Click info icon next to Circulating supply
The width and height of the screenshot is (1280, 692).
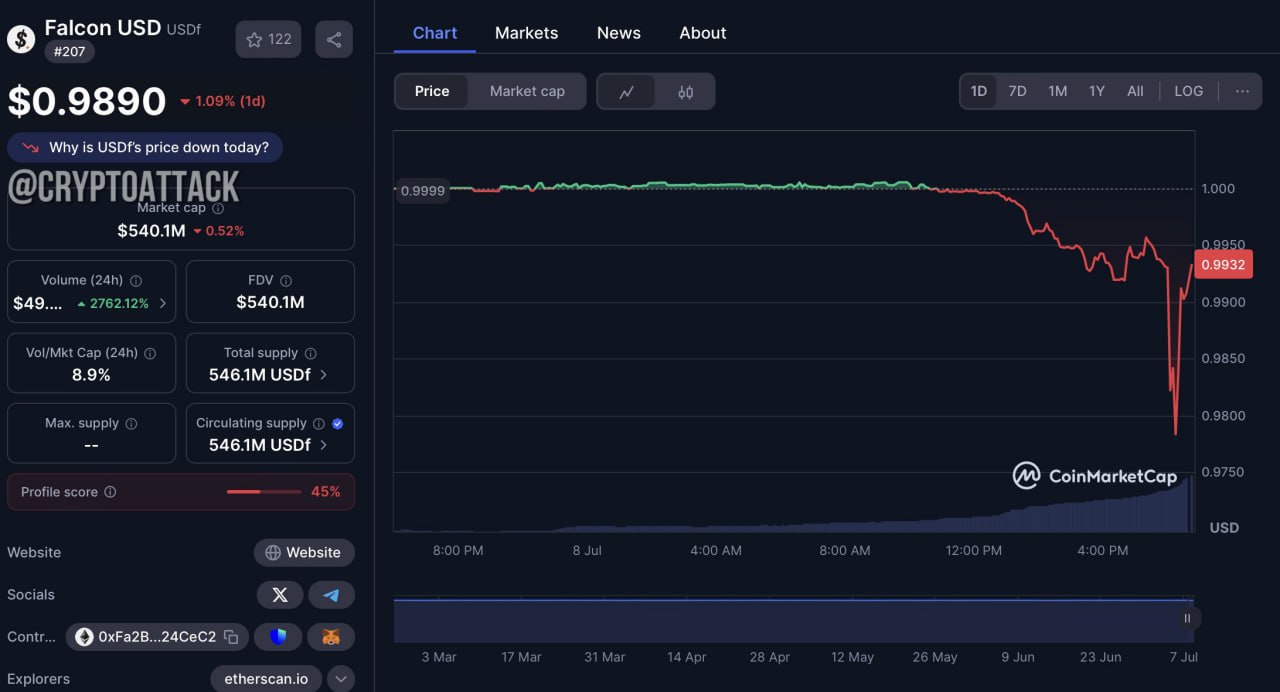(319, 424)
